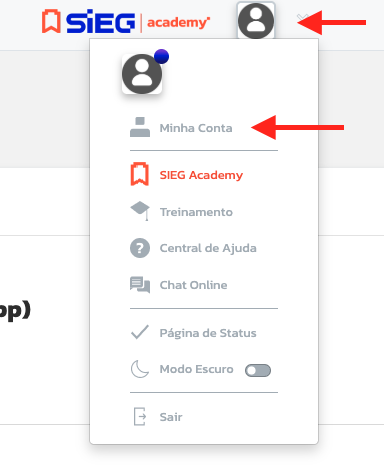This screenshot has width=384, height=474.
Task: Open the user avatar in the top bar
Action: click(256, 21)
